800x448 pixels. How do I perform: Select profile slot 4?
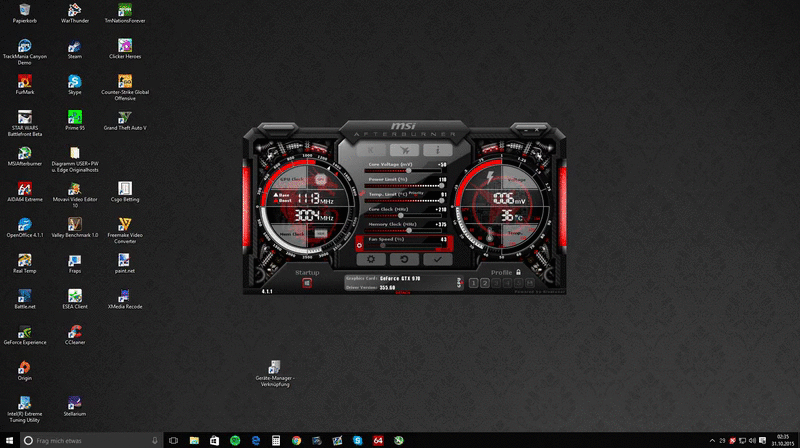tap(507, 283)
